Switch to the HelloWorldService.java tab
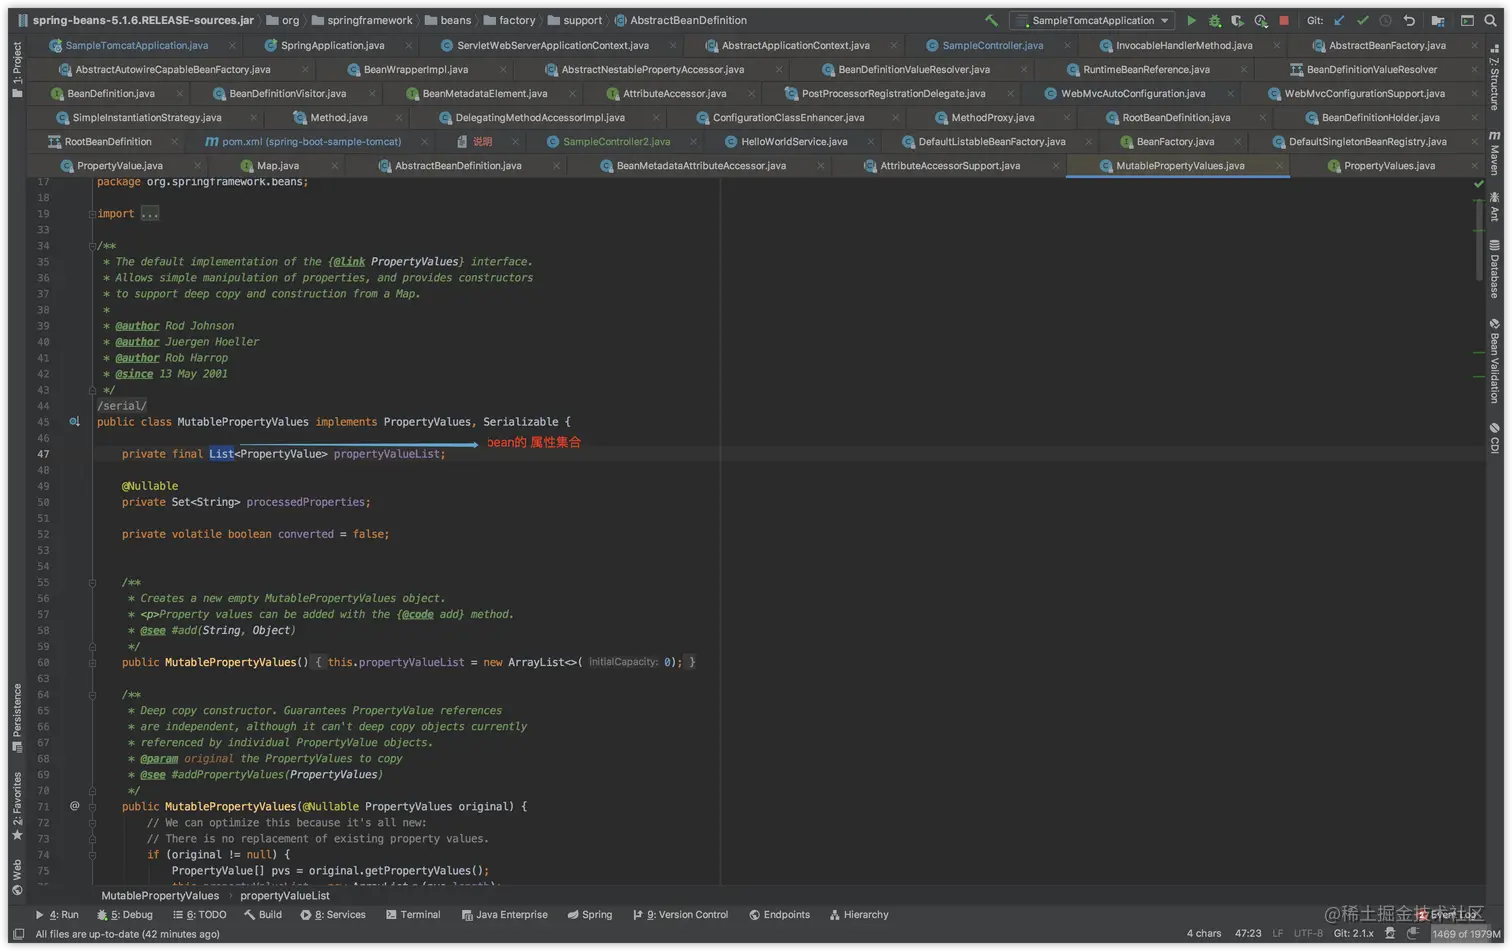 (x=794, y=142)
